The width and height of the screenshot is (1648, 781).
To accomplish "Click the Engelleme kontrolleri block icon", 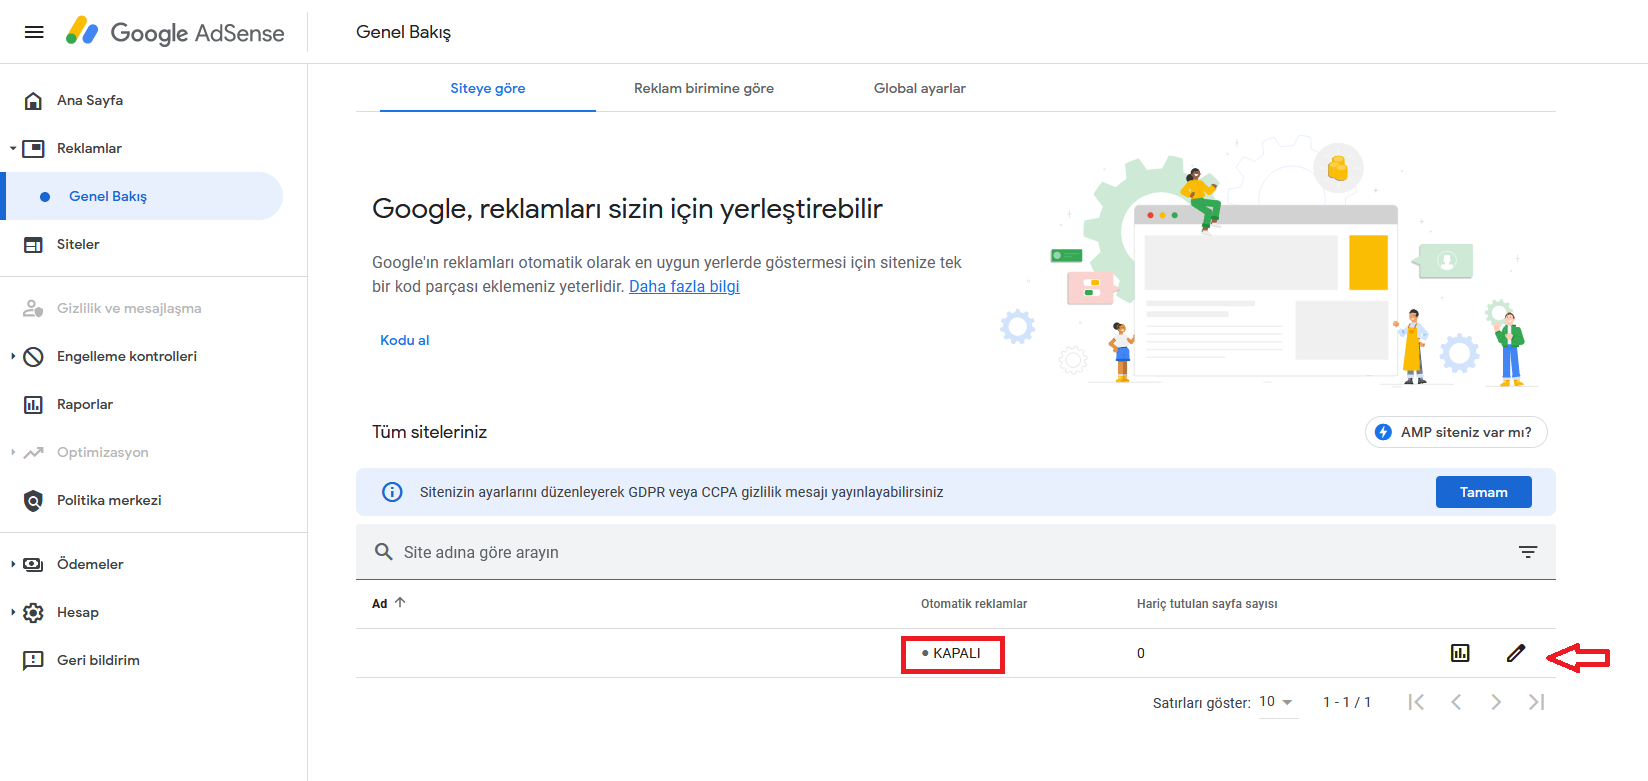I will click(33, 356).
